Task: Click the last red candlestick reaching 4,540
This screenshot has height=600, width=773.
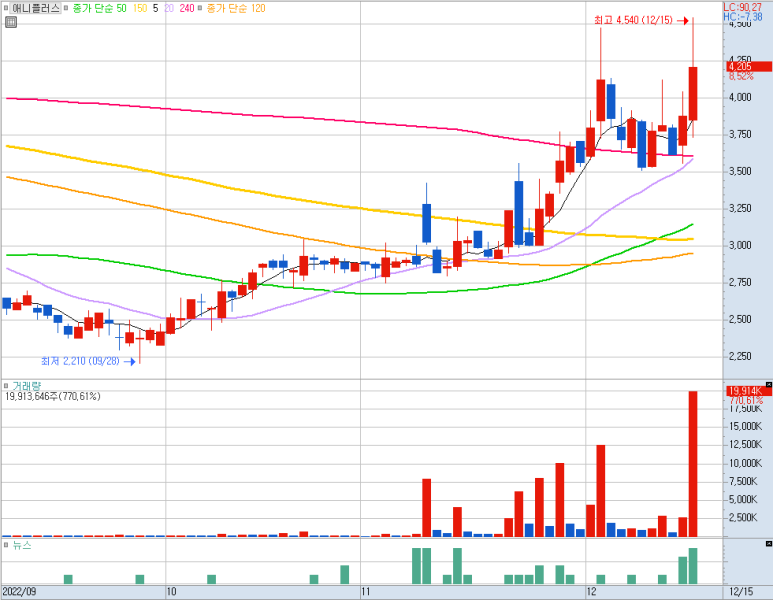Action: coord(693,94)
